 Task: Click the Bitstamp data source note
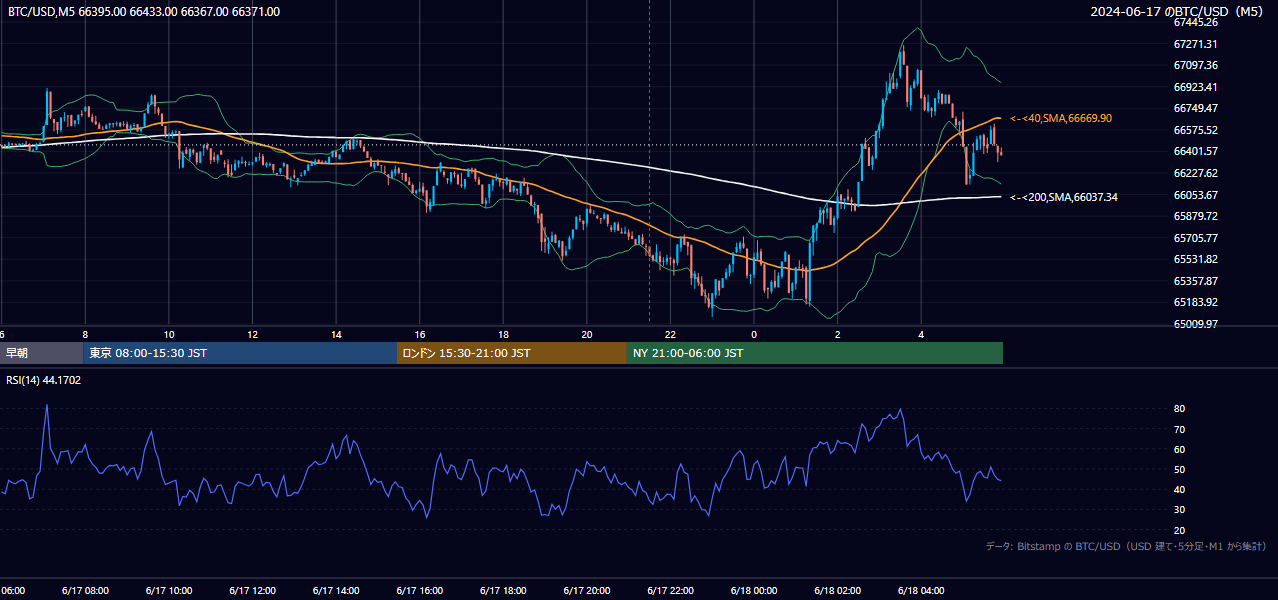coord(1126,546)
